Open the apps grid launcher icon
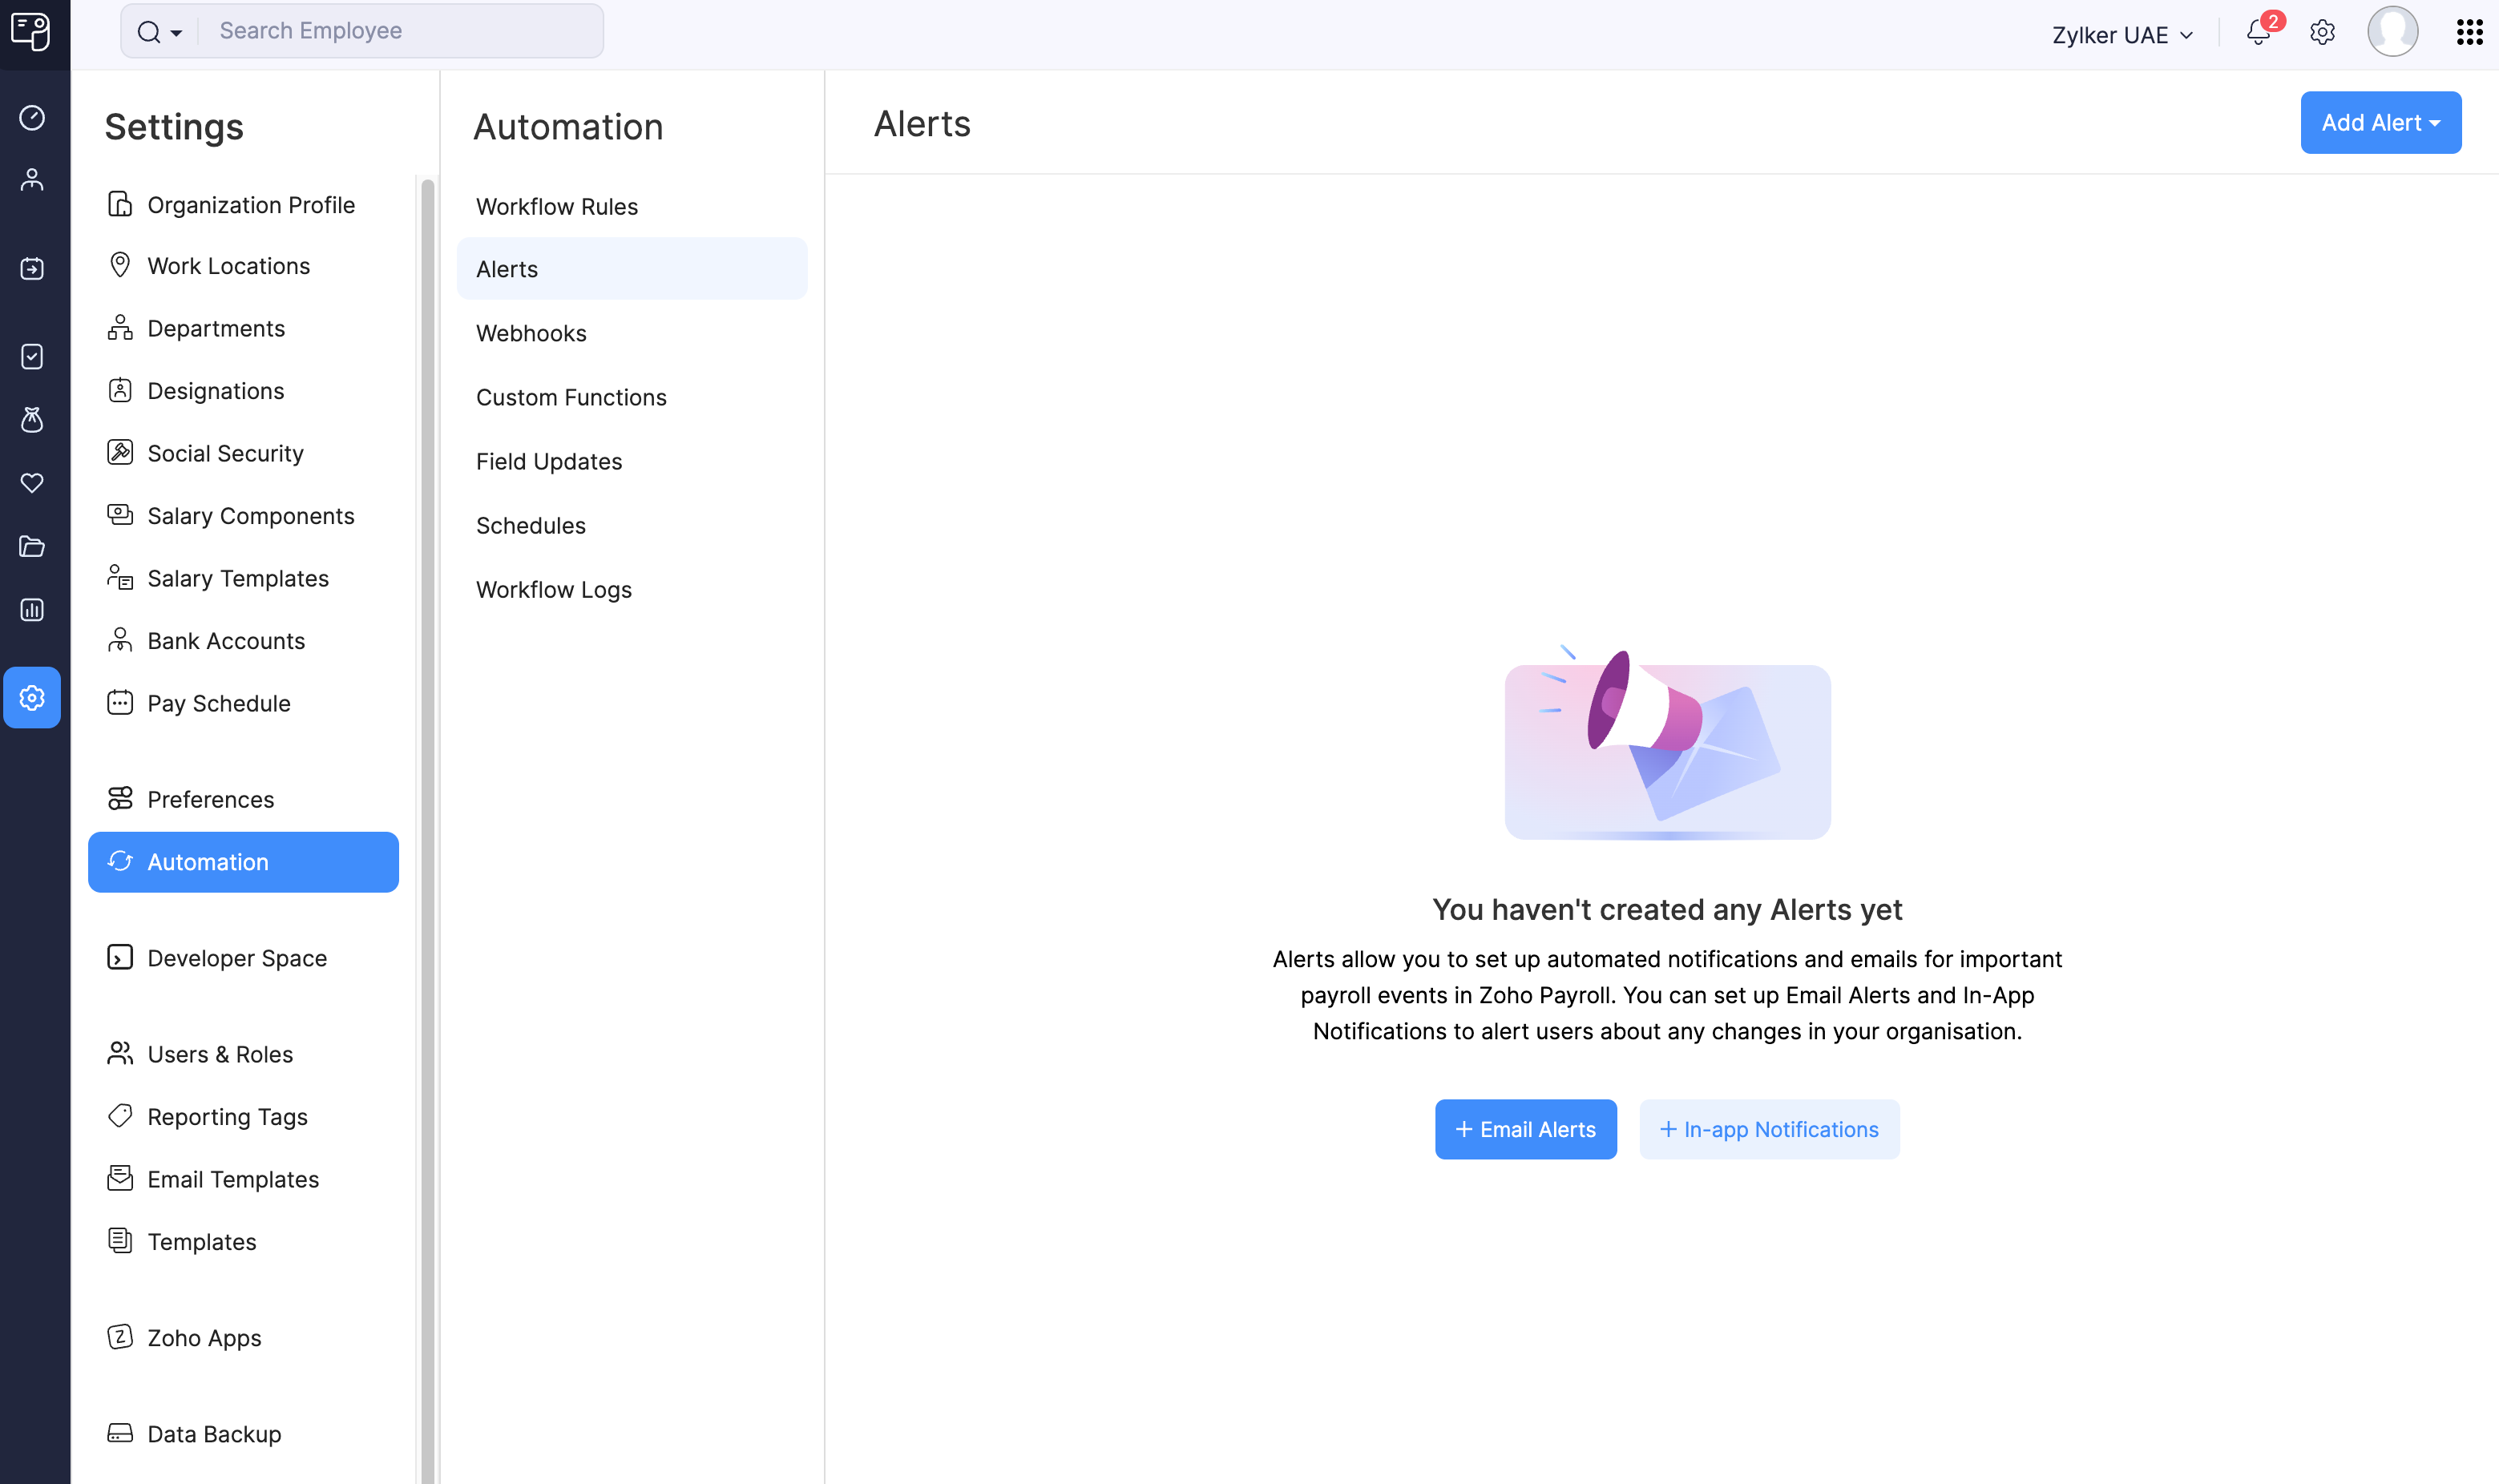2499x1484 pixels. pos(2469,33)
